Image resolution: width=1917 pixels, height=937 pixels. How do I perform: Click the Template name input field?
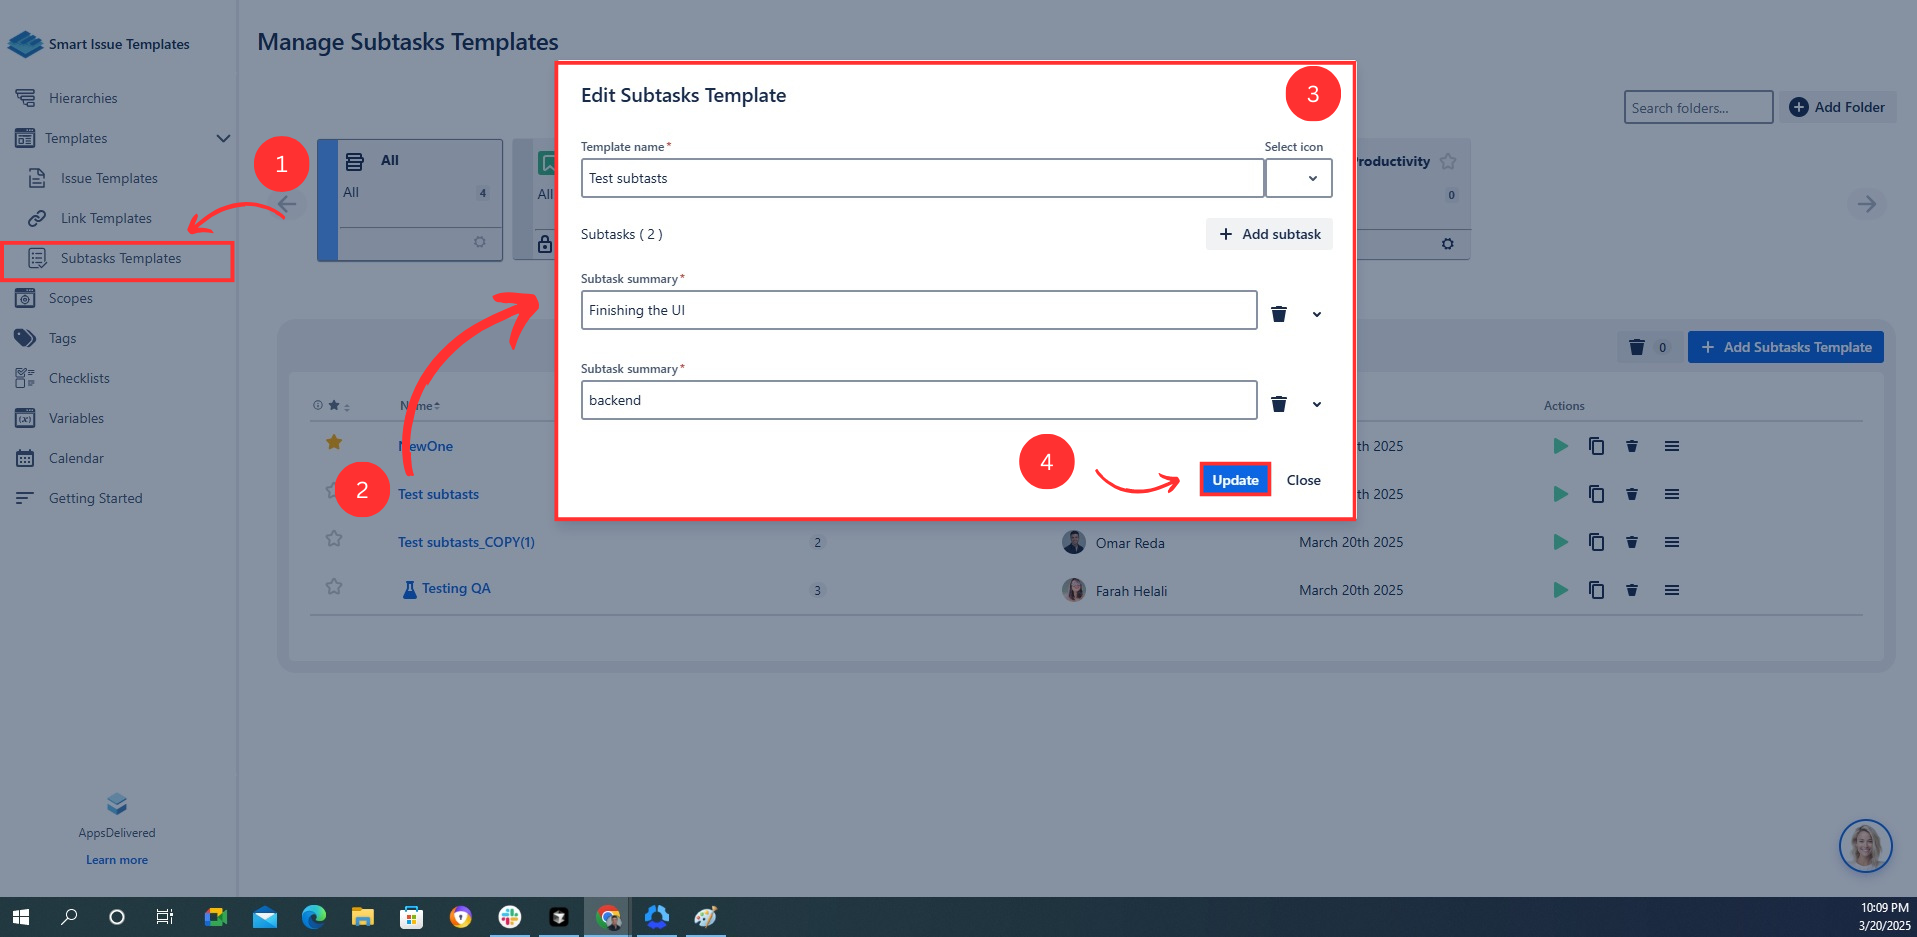[921, 178]
